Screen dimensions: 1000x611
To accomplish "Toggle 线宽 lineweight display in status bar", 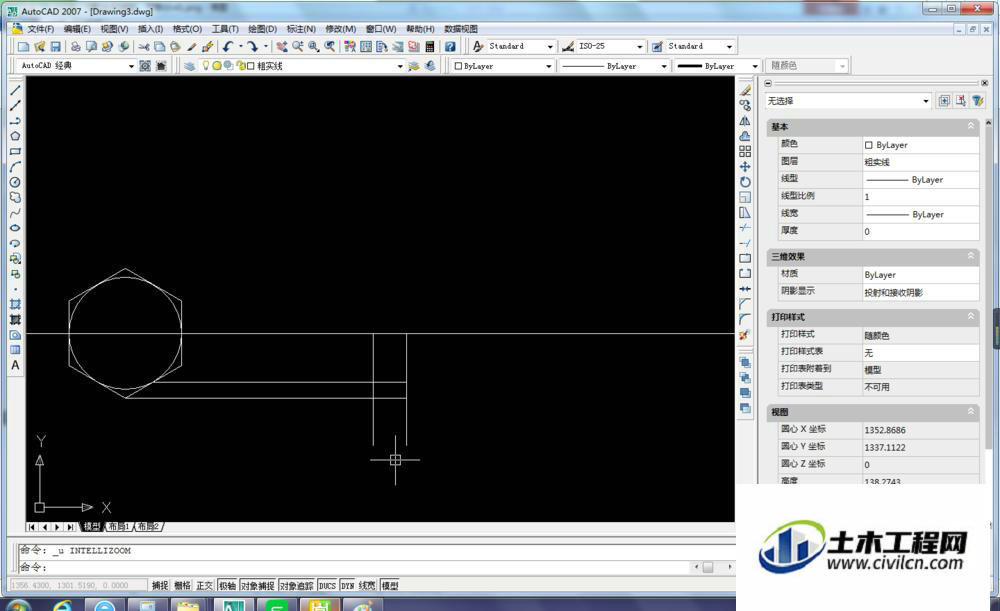I will (x=367, y=585).
